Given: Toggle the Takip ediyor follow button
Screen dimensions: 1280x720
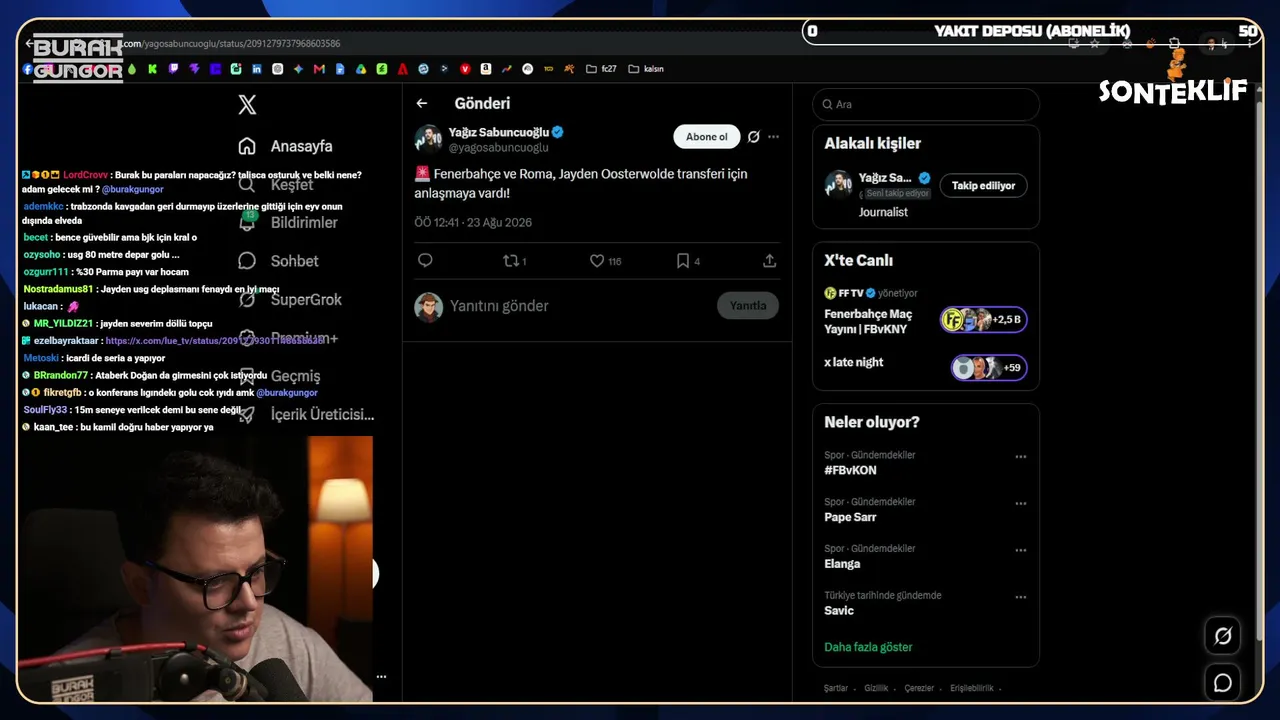Looking at the screenshot, I should point(983,186).
